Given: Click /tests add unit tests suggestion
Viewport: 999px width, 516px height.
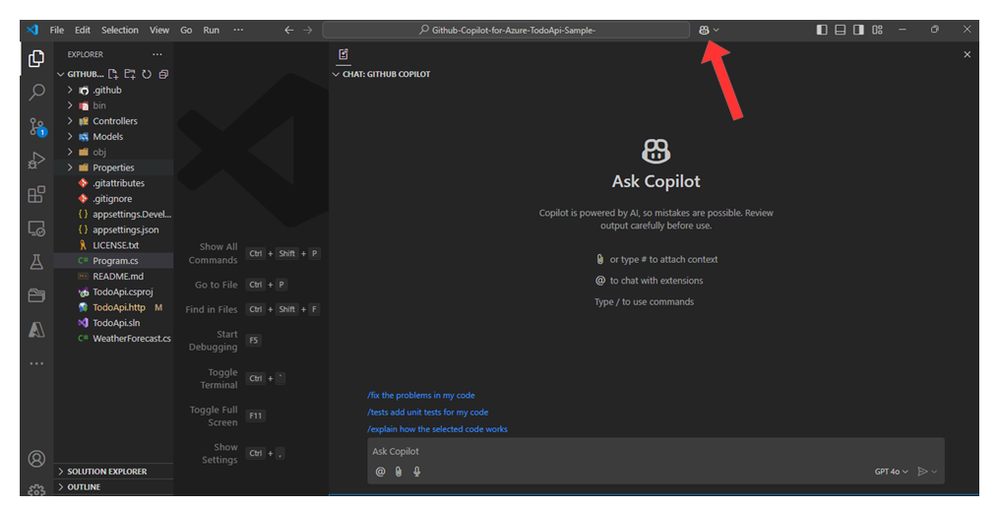Looking at the screenshot, I should tap(428, 412).
